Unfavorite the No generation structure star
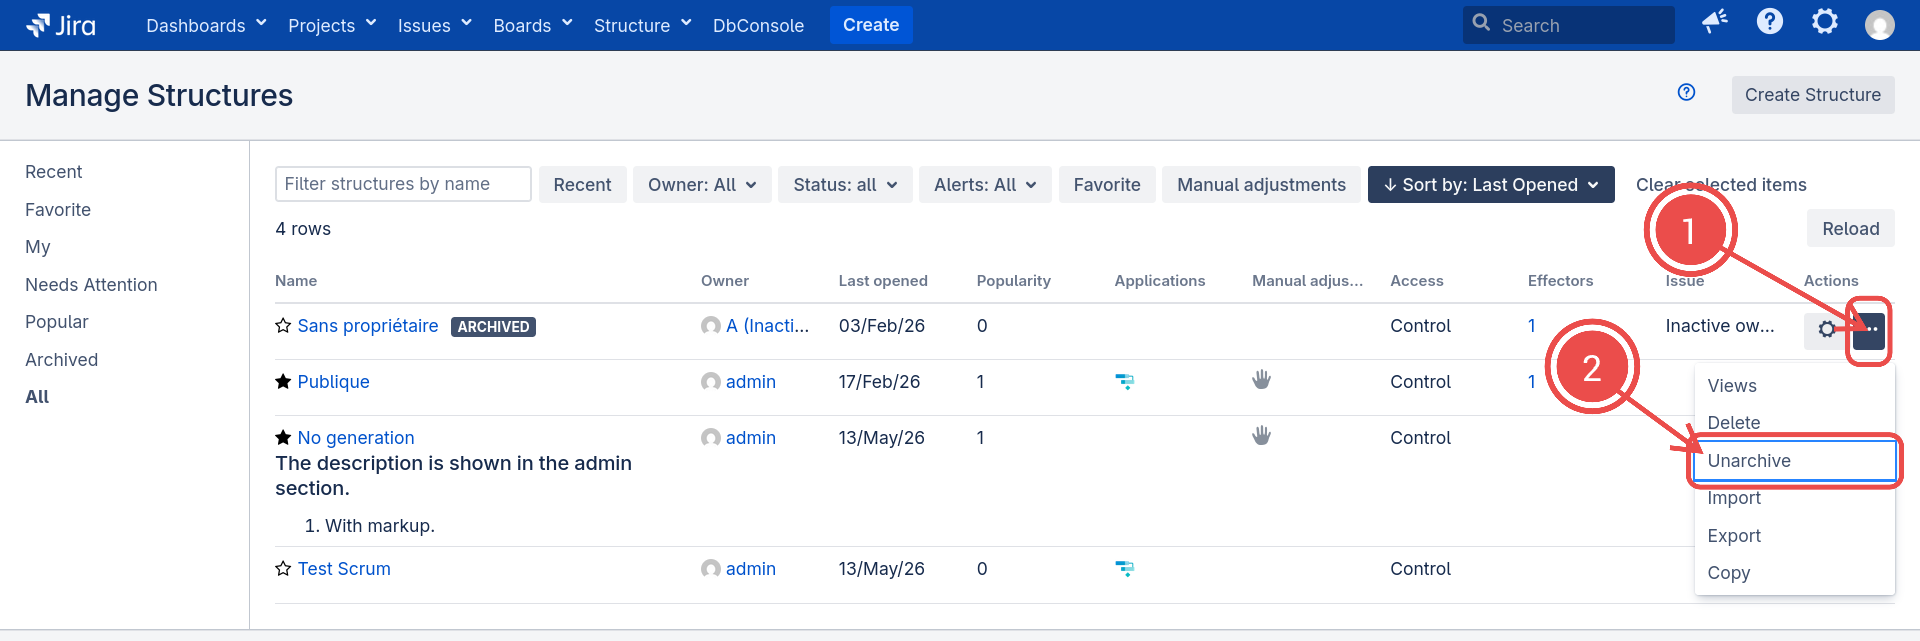Image resolution: width=1920 pixels, height=641 pixels. (283, 438)
